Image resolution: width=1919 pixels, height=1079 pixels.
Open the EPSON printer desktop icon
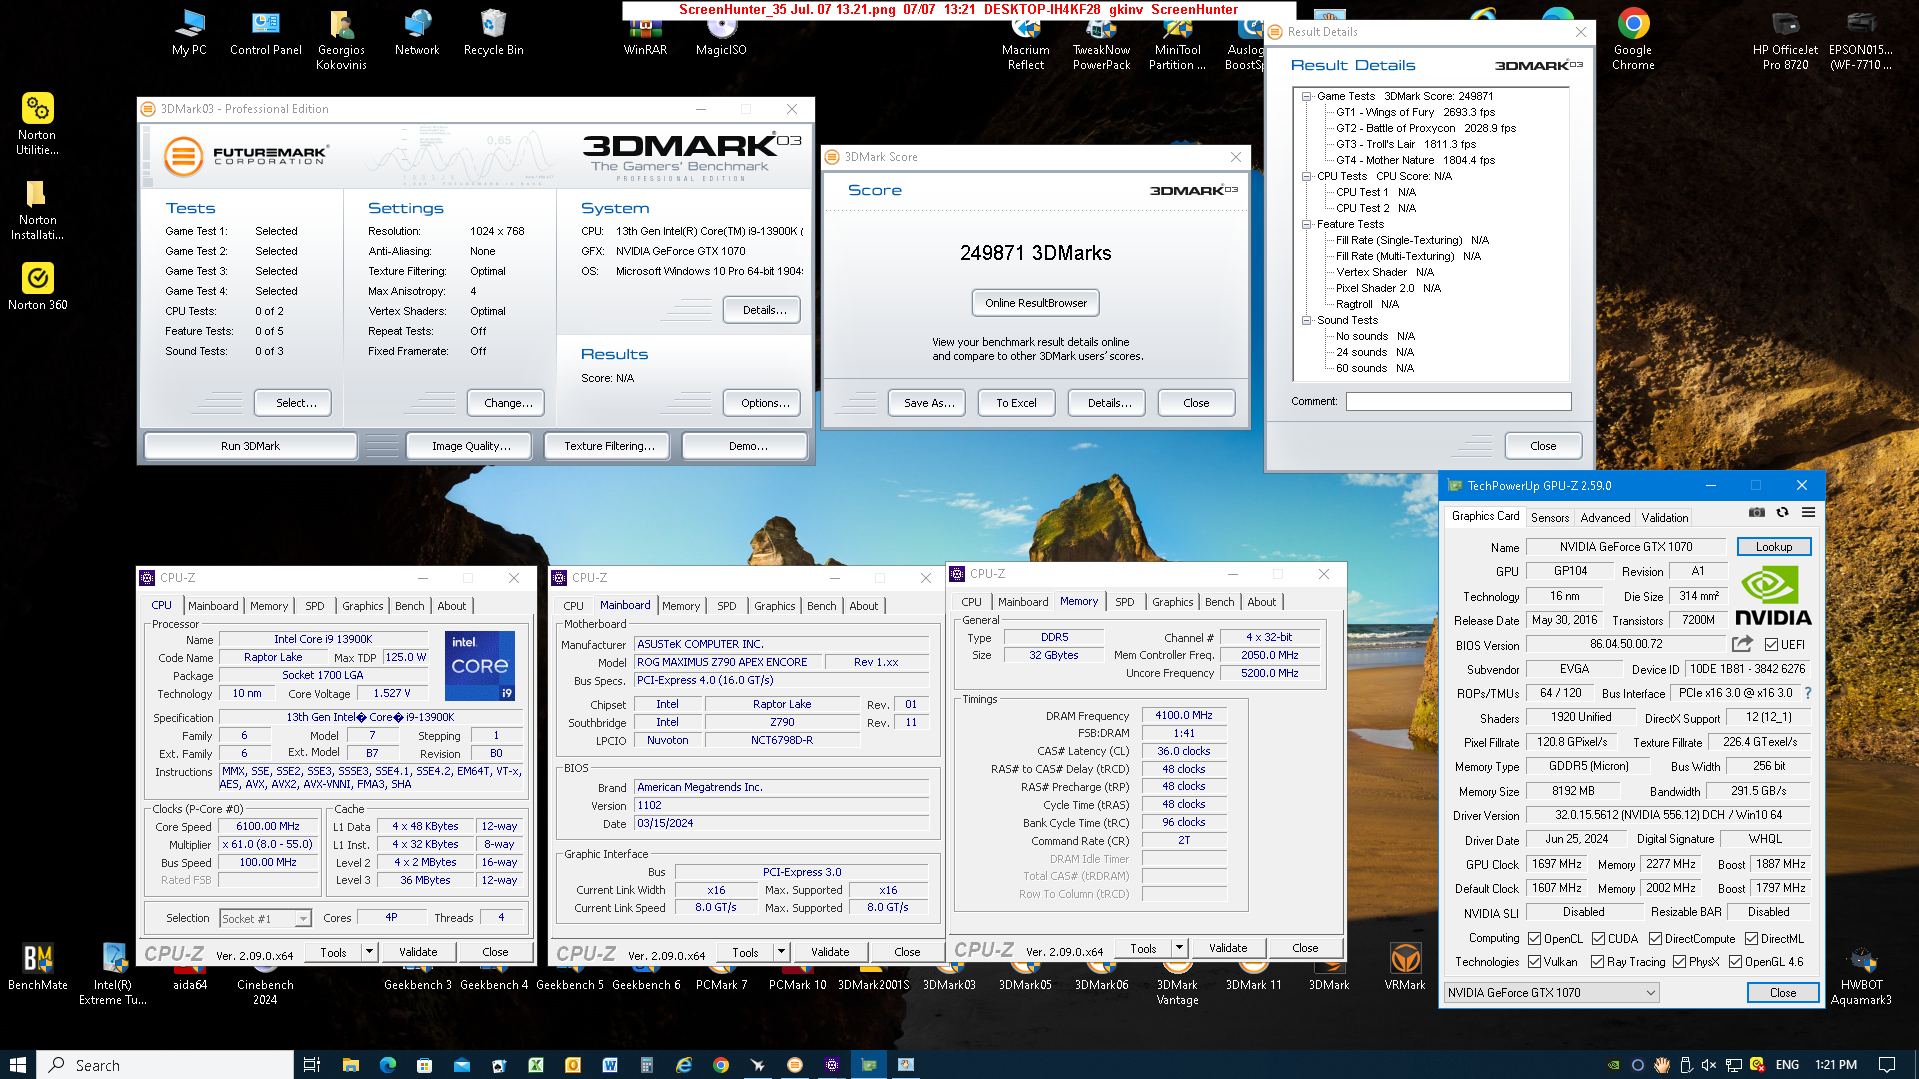[1861, 39]
